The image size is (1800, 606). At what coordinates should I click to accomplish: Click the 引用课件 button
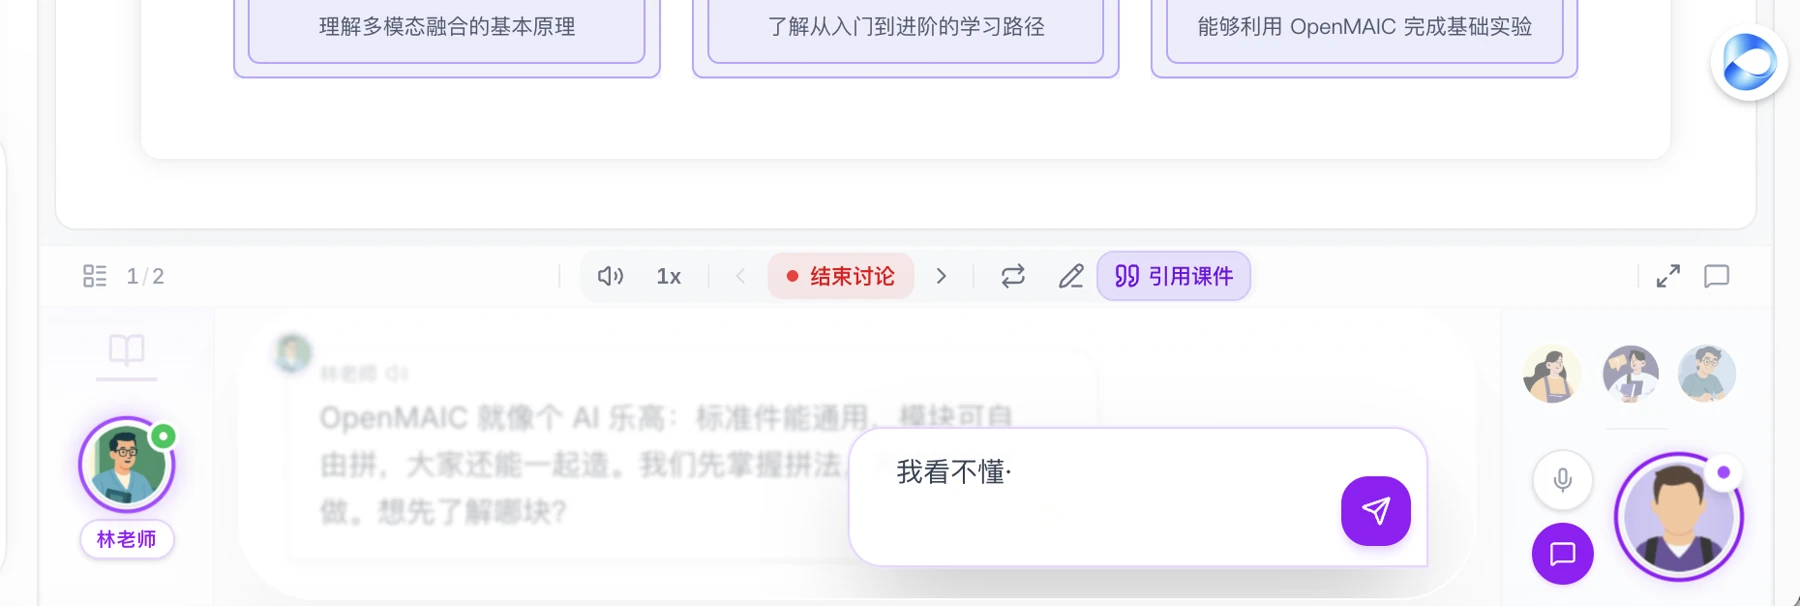1174,276
